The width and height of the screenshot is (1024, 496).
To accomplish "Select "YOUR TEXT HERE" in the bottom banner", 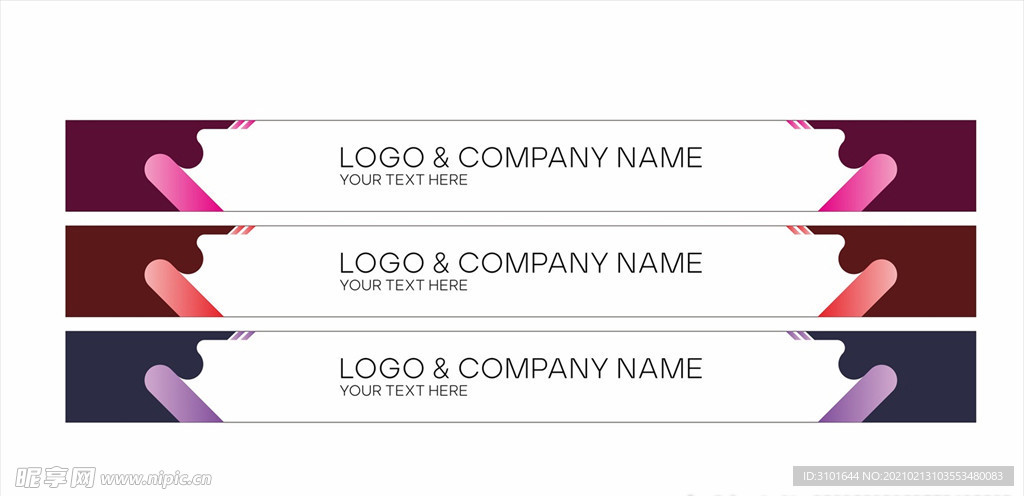I will (403, 391).
